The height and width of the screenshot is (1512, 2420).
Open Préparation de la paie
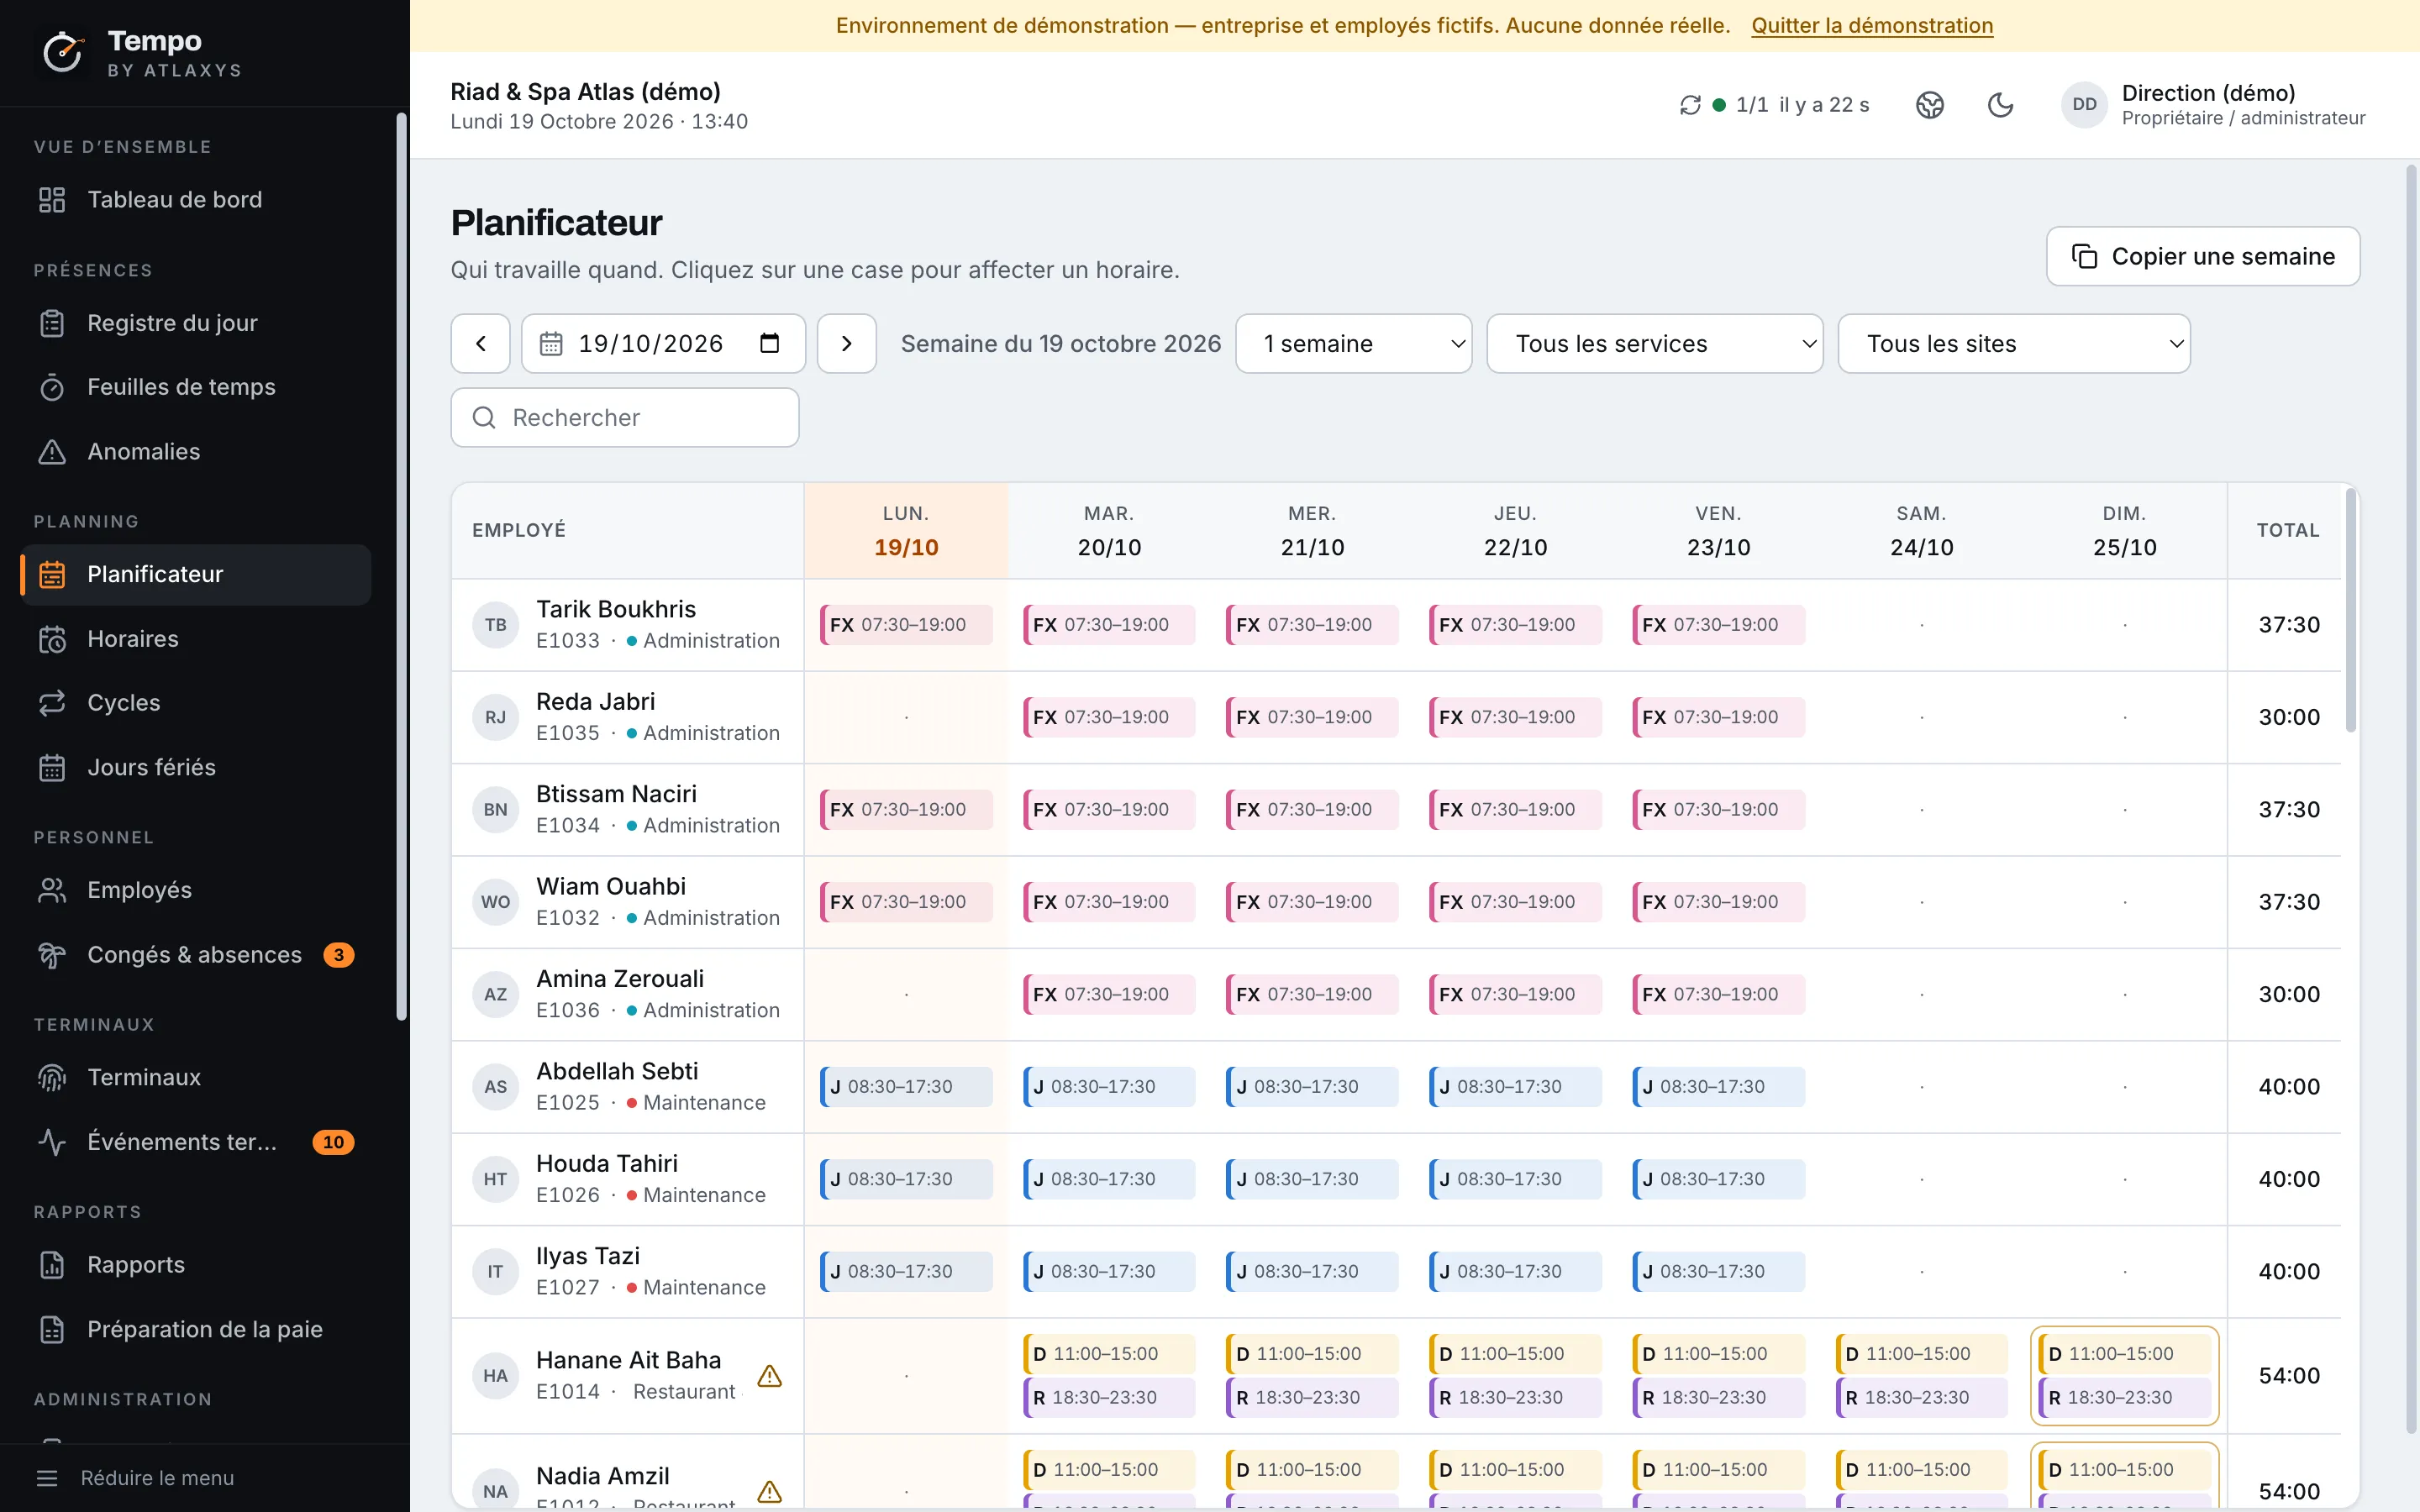pos(196,1329)
